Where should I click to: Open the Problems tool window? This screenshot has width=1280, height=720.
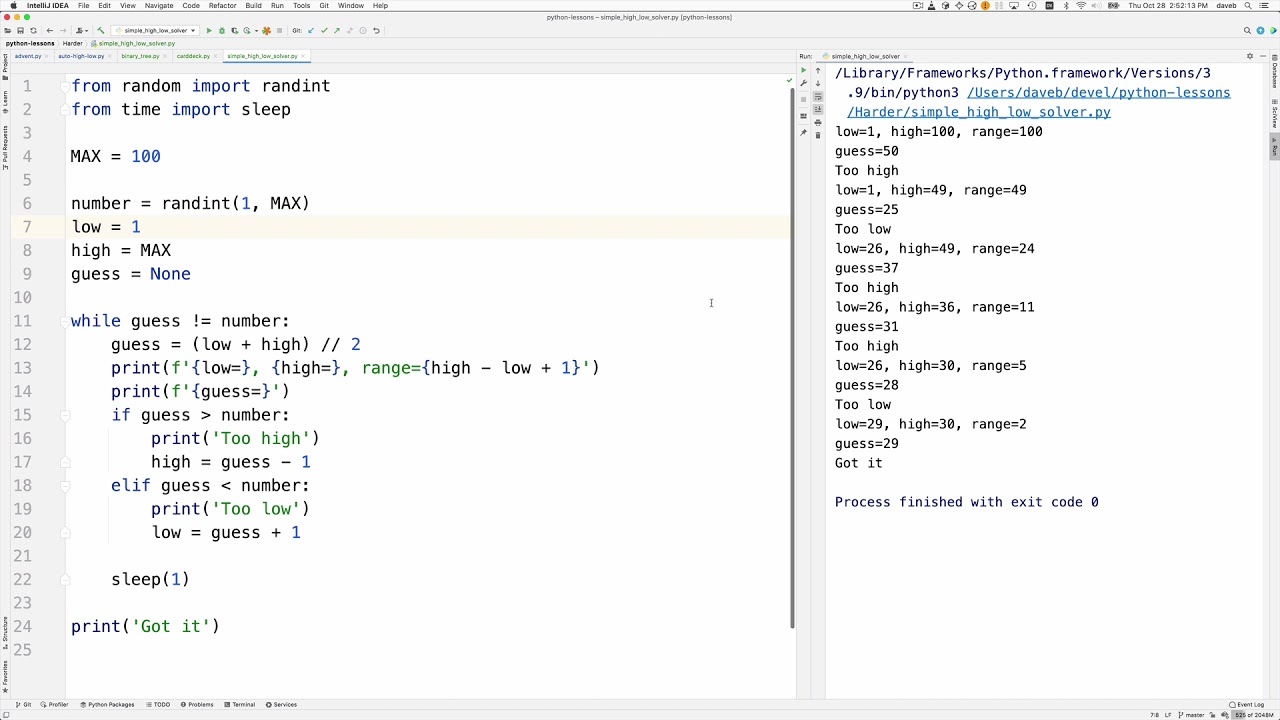pyautogui.click(x=197, y=705)
